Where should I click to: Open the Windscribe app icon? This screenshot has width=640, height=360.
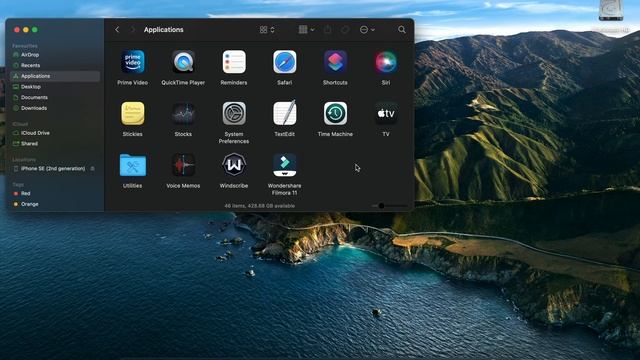[234, 165]
